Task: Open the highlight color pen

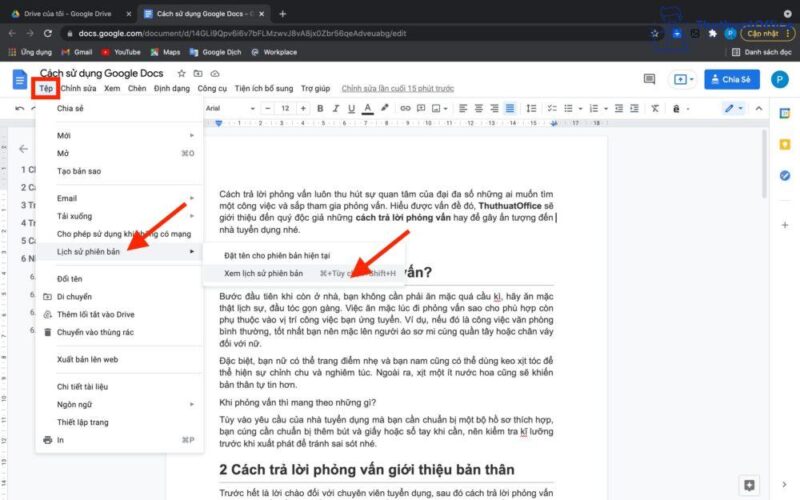Action: (384, 108)
